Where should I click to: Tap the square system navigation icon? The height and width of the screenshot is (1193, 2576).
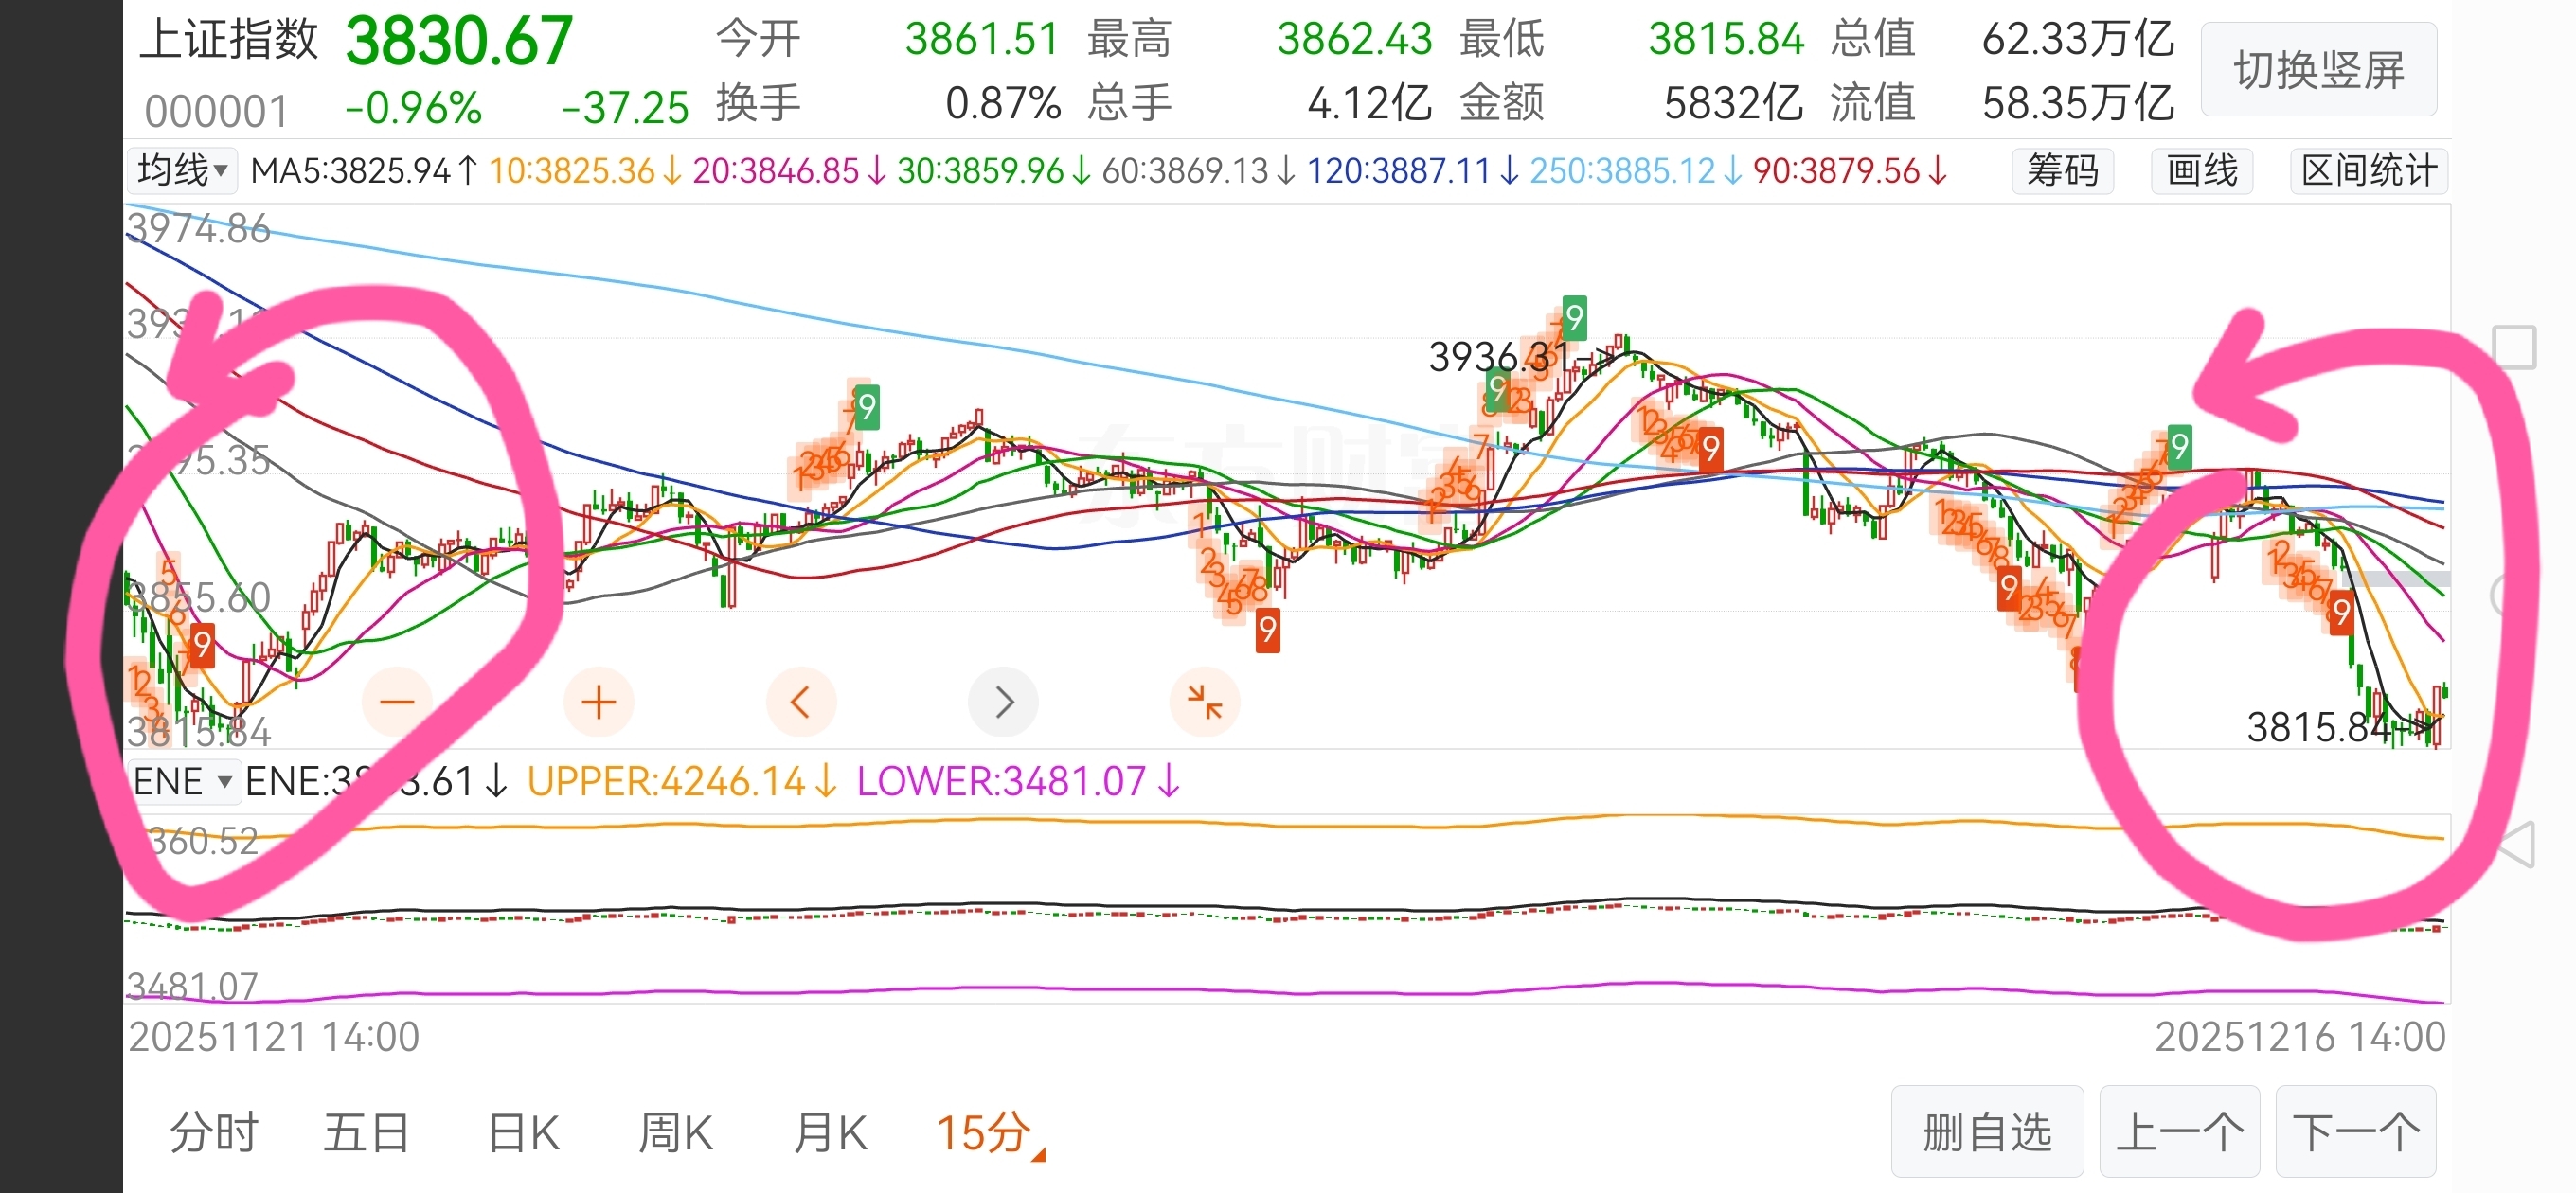pos(2514,347)
